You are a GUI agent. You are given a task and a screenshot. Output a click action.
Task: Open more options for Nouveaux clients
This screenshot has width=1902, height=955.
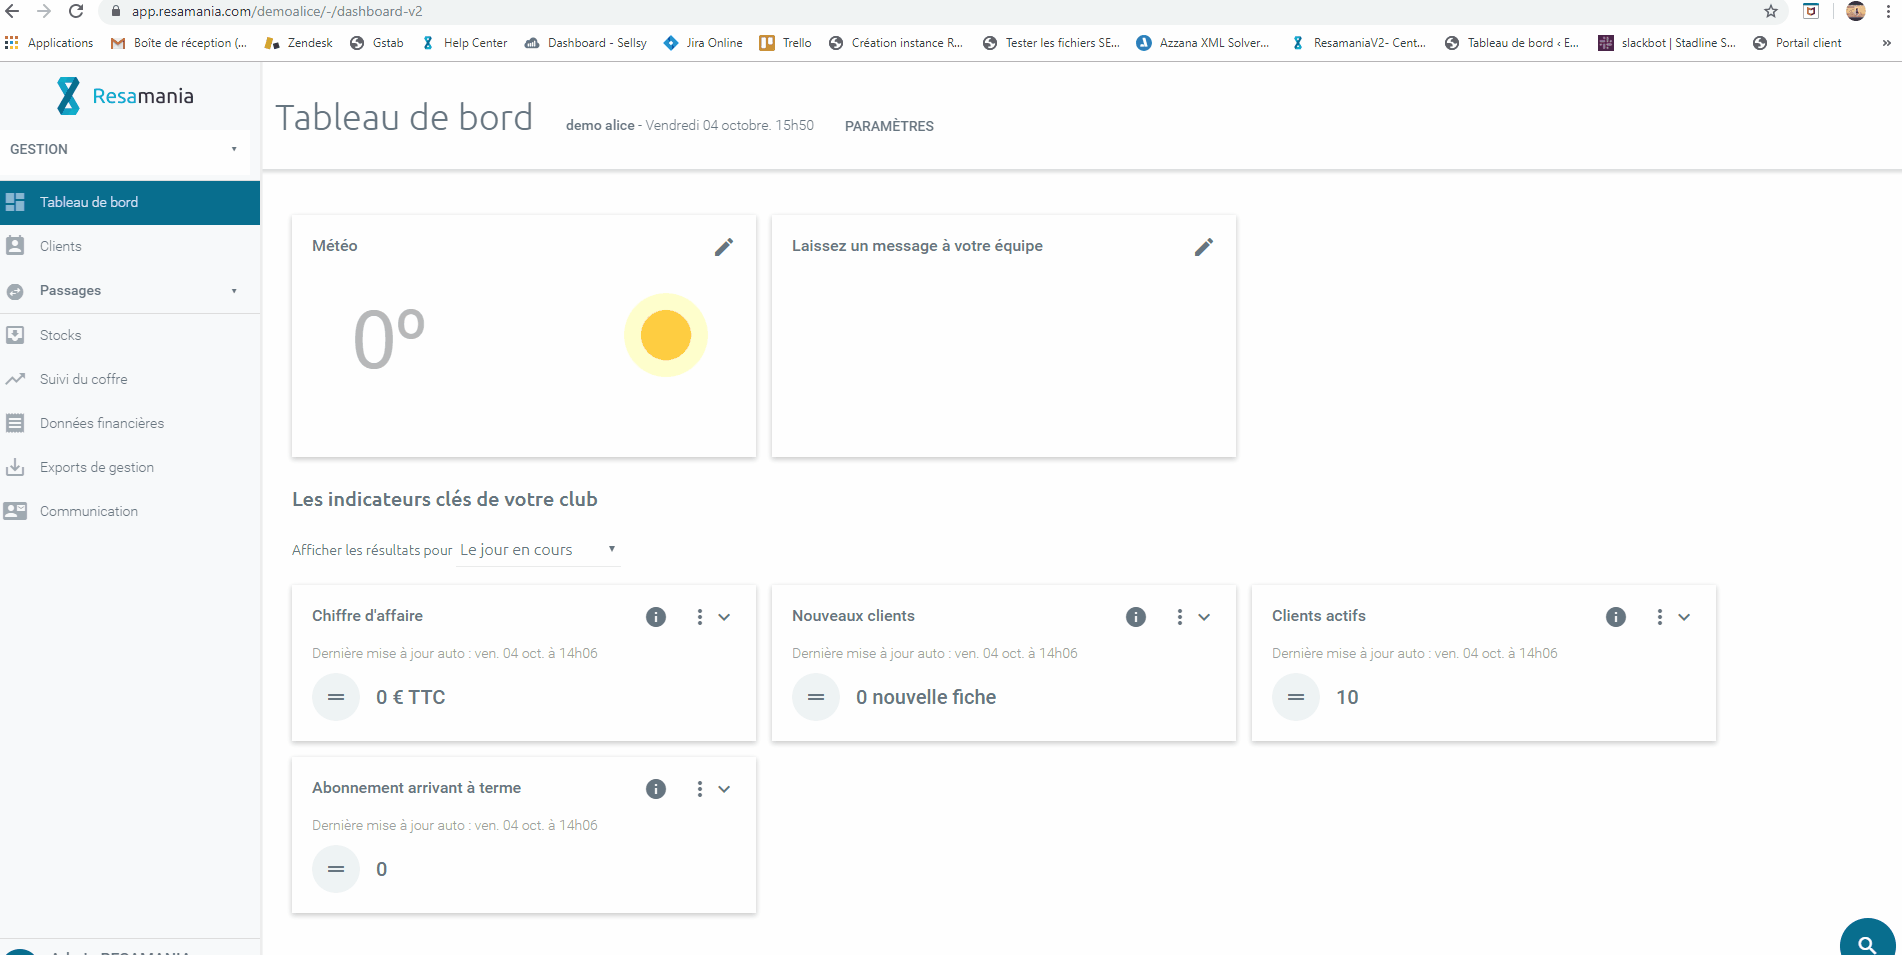click(1180, 617)
